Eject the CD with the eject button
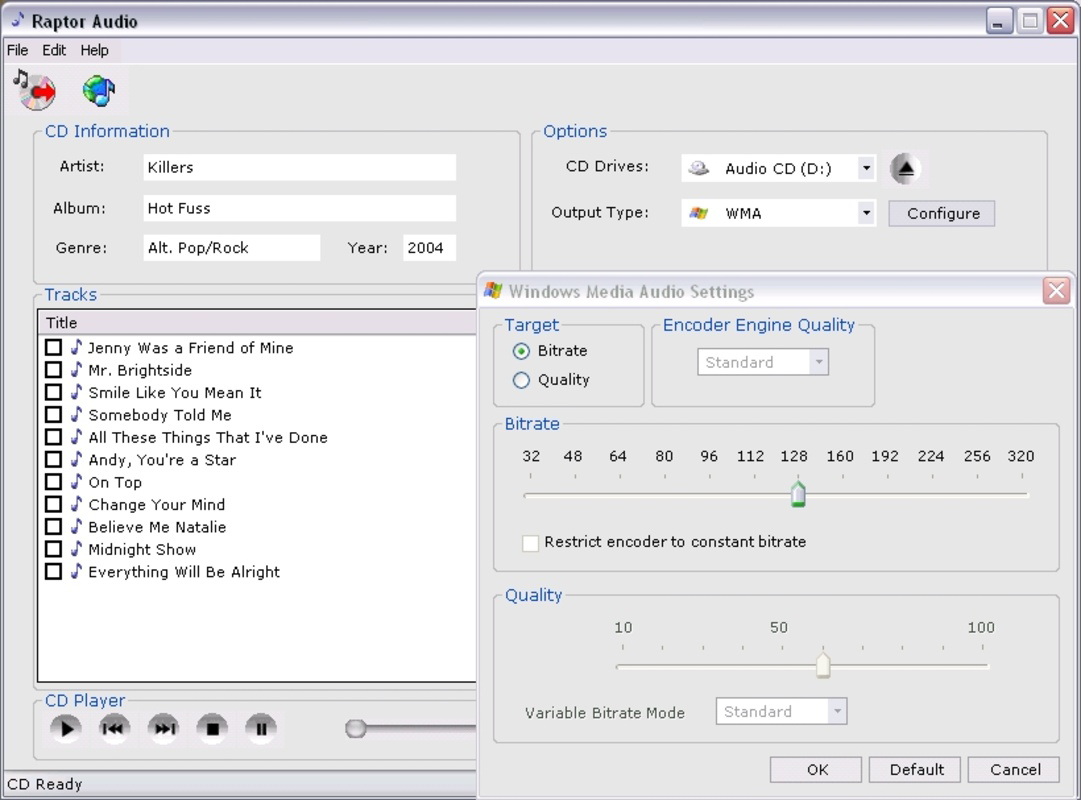 click(x=905, y=168)
